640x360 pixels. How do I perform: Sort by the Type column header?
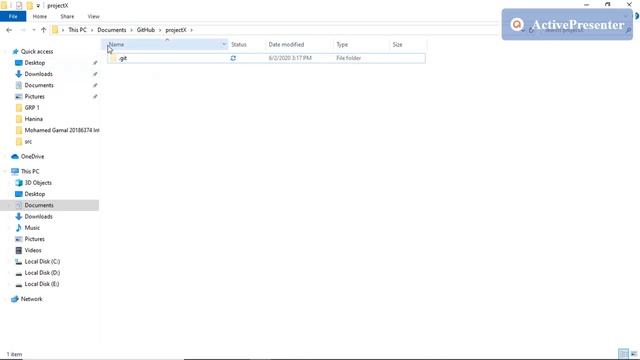(x=342, y=44)
